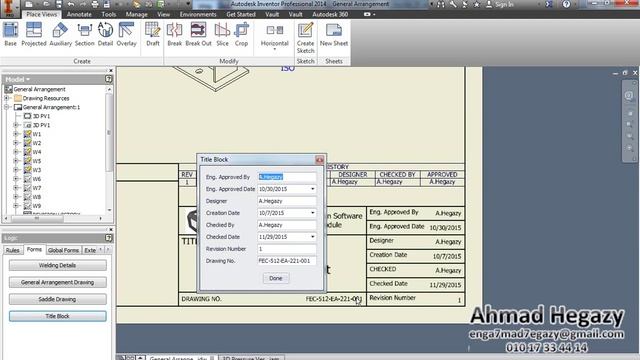Click the Create Sketch tool
Screen dimensions: 640x360
305,38
